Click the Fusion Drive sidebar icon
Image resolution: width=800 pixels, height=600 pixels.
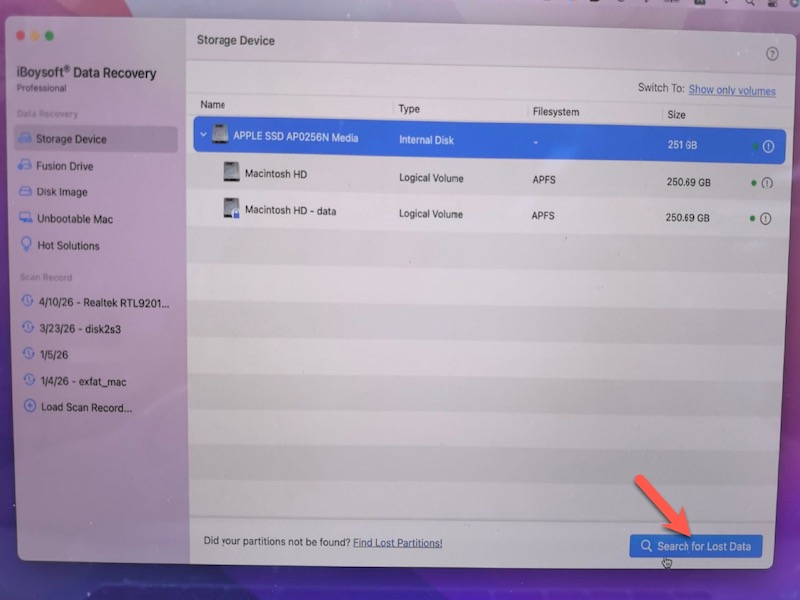tap(24, 165)
